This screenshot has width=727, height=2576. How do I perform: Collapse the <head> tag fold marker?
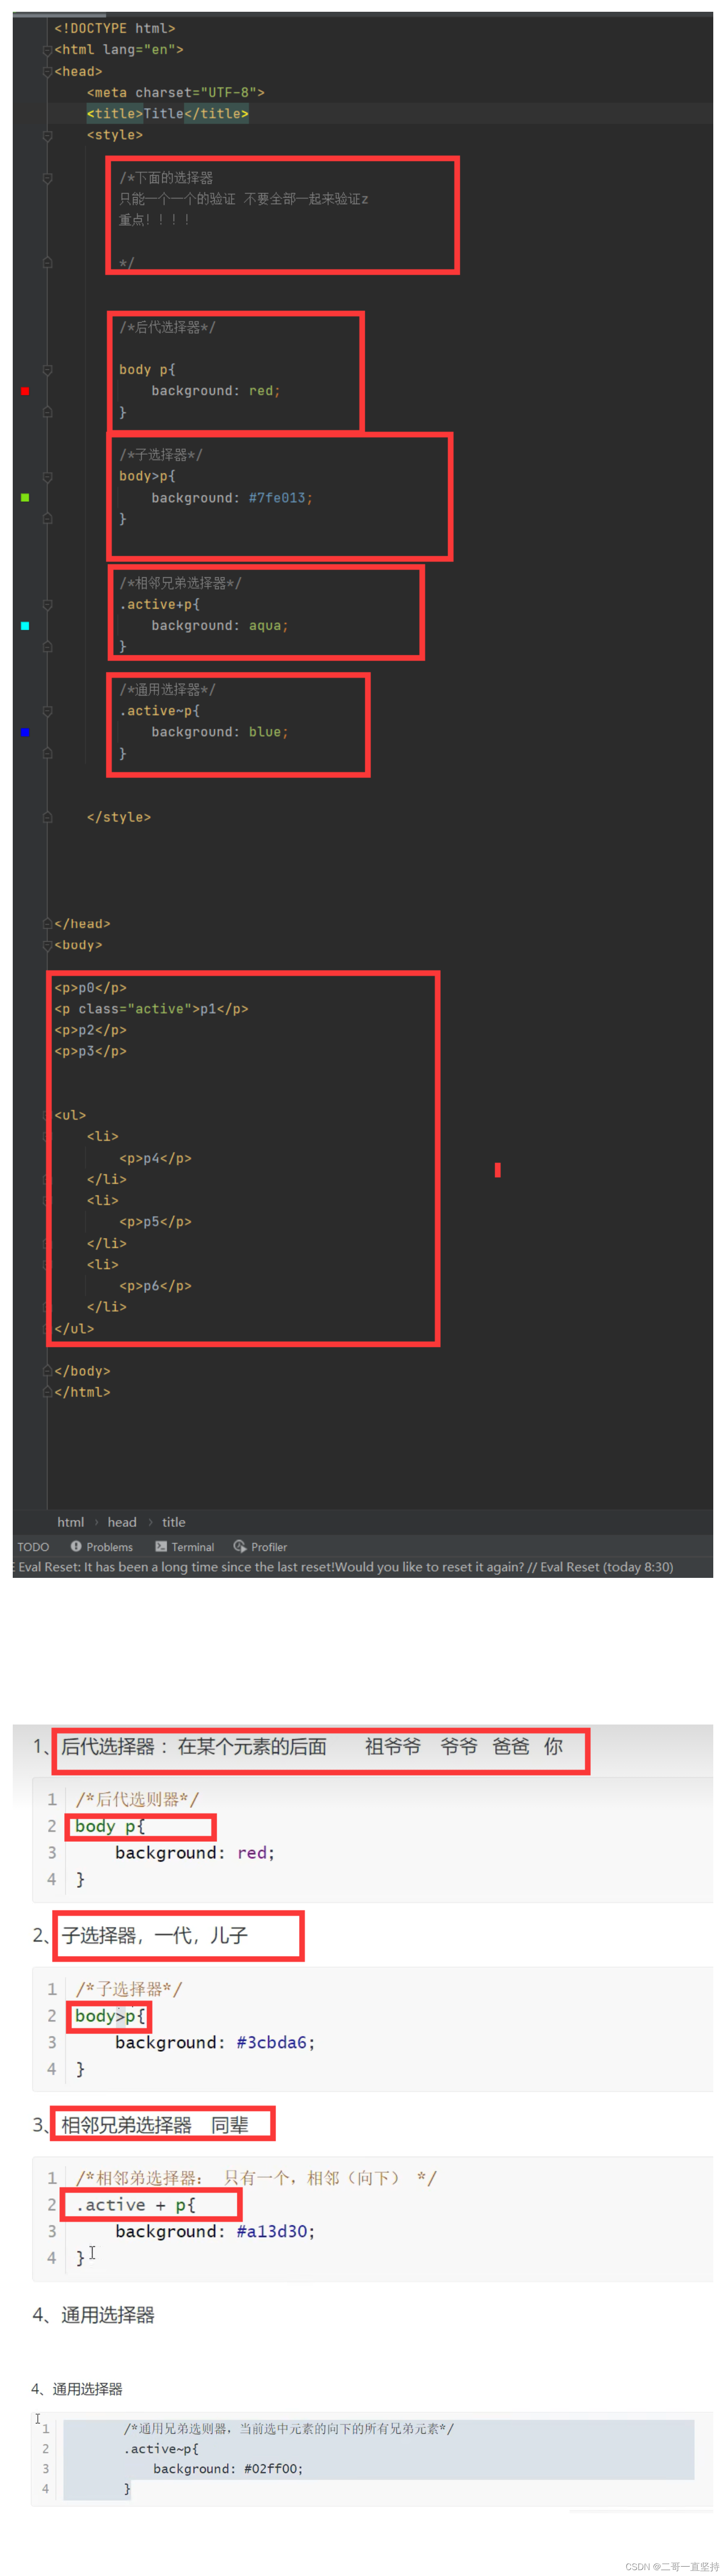[x=47, y=72]
